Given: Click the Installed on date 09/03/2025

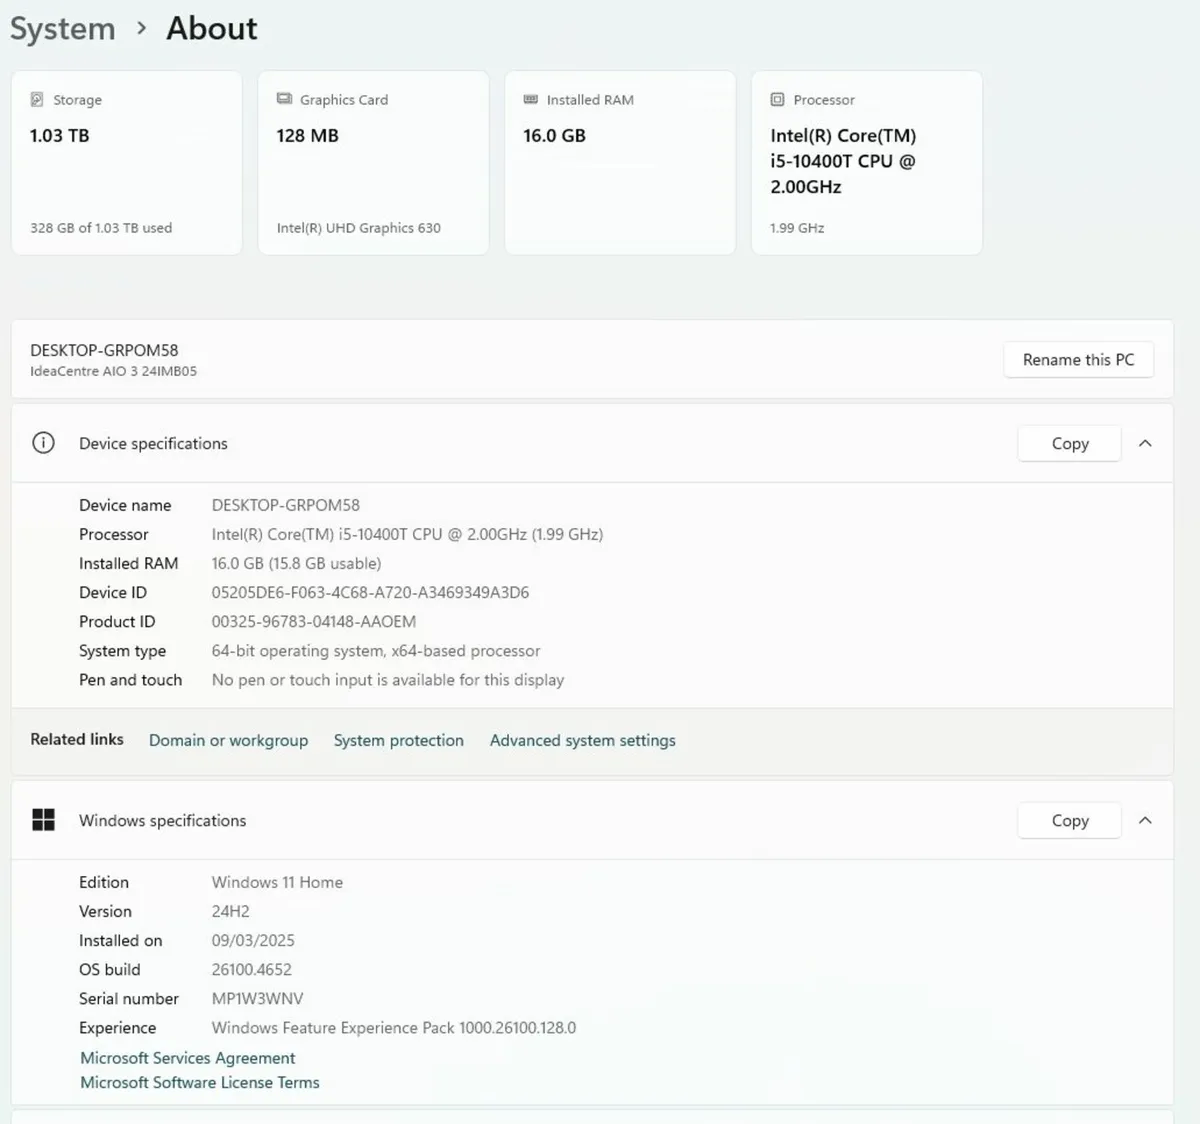Looking at the screenshot, I should coord(253,940).
